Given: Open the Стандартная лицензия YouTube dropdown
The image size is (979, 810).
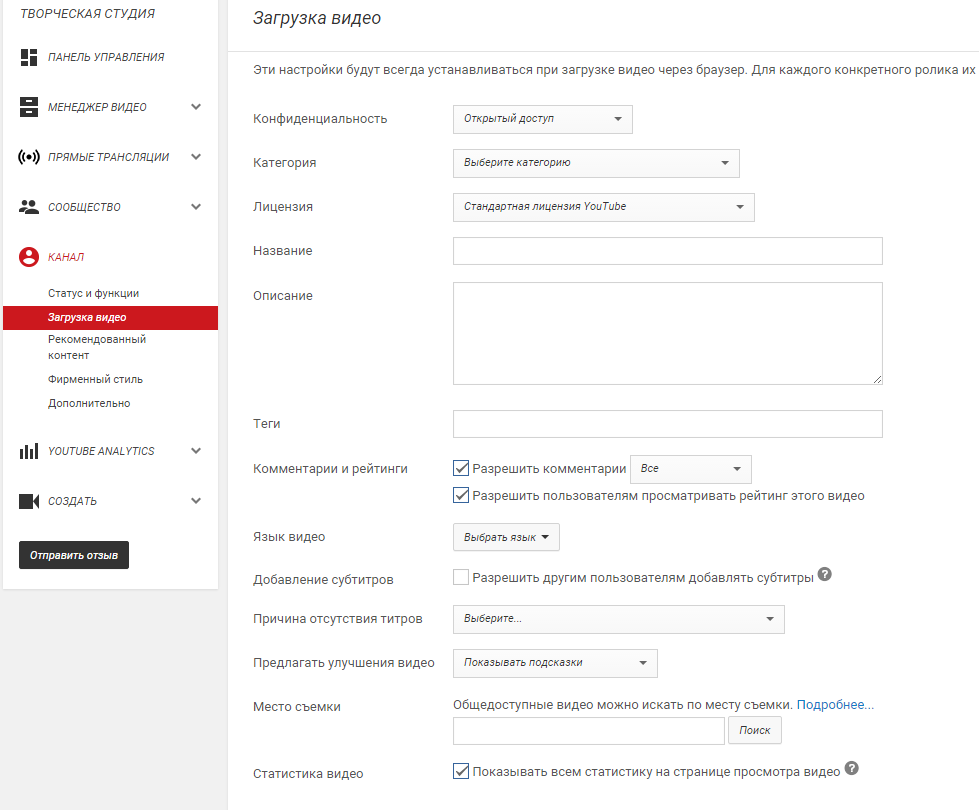Looking at the screenshot, I should [x=604, y=207].
